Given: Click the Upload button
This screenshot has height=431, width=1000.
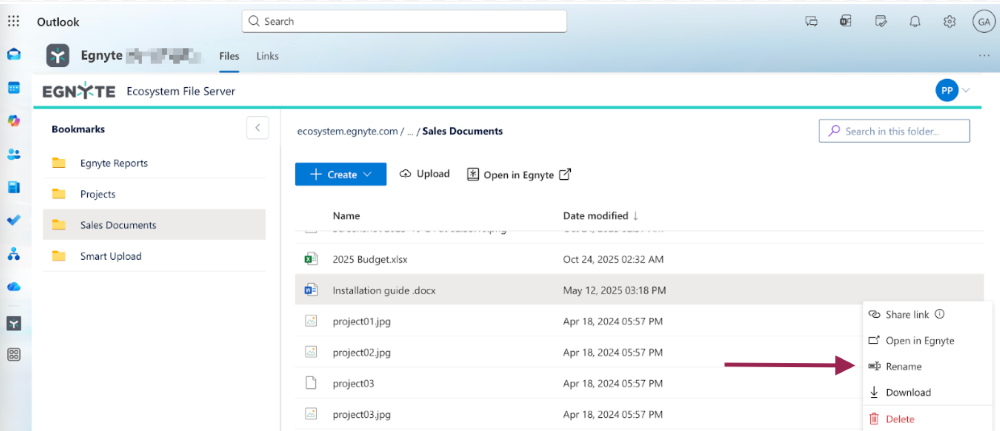Looking at the screenshot, I should [424, 174].
